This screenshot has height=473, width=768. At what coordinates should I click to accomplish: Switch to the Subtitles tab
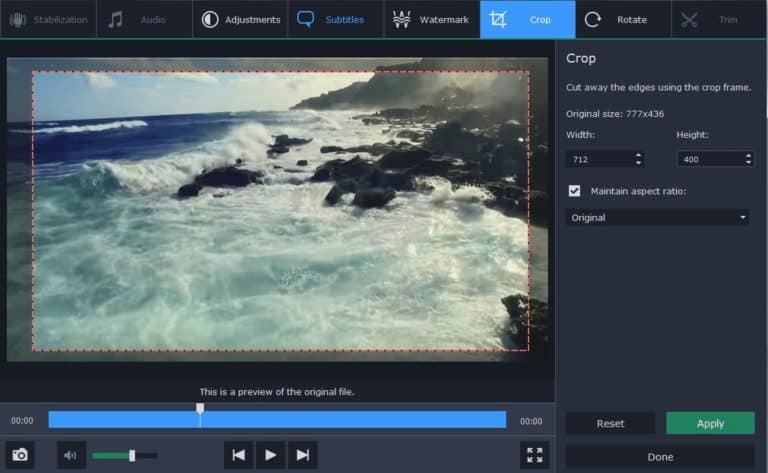point(335,19)
